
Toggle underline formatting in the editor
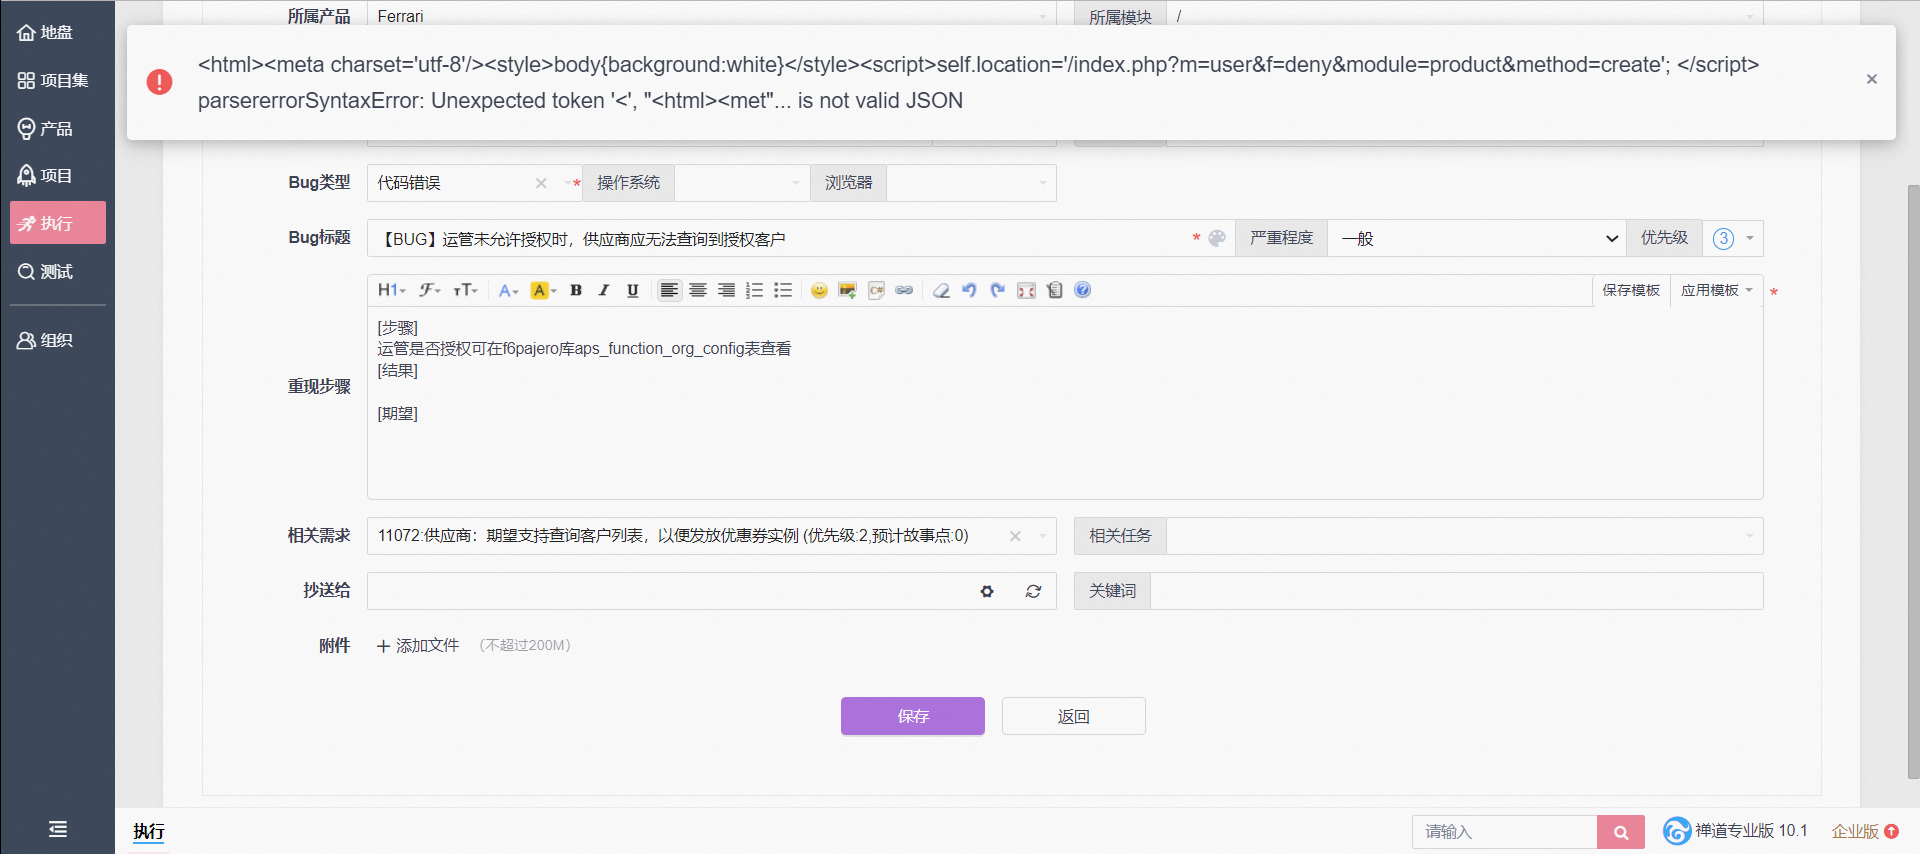tap(633, 290)
